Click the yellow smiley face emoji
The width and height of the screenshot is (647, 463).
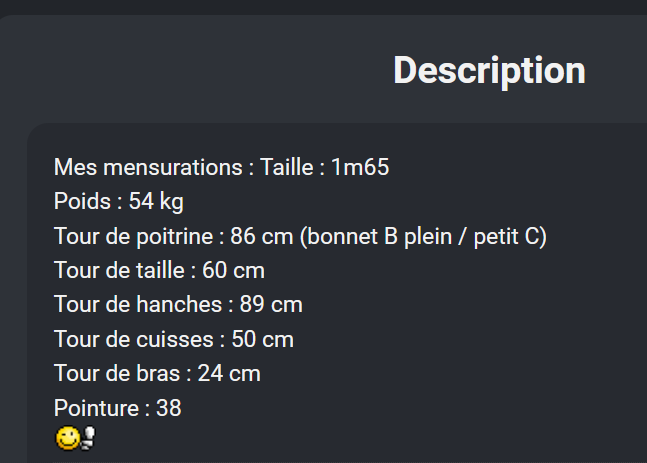point(68,438)
